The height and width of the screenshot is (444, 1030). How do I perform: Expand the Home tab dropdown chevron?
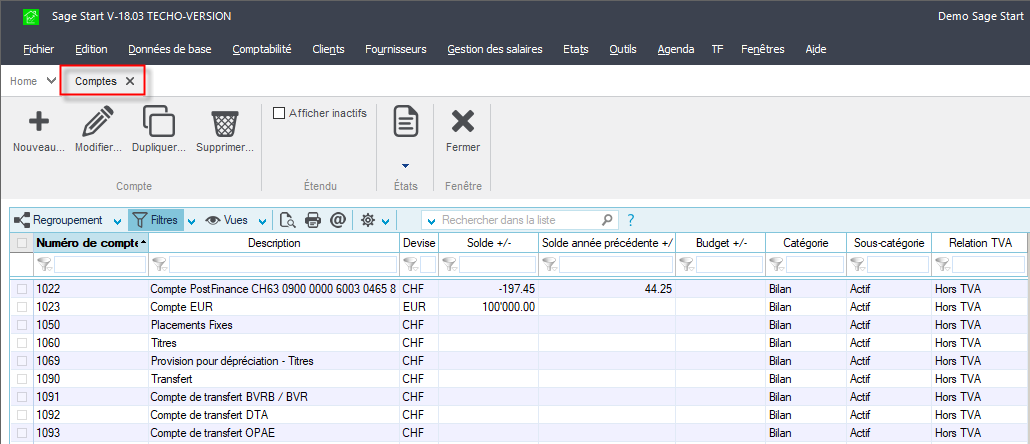[x=51, y=81]
